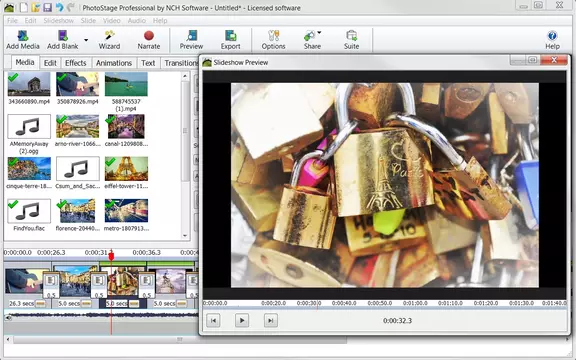Jump to the preview start with the rewind button
Image resolution: width=576 pixels, height=360 pixels.
click(x=213, y=320)
